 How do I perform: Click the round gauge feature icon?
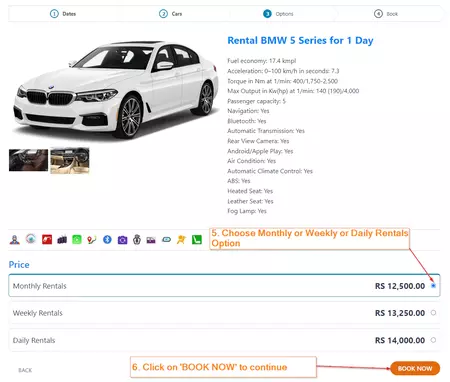coord(31,239)
